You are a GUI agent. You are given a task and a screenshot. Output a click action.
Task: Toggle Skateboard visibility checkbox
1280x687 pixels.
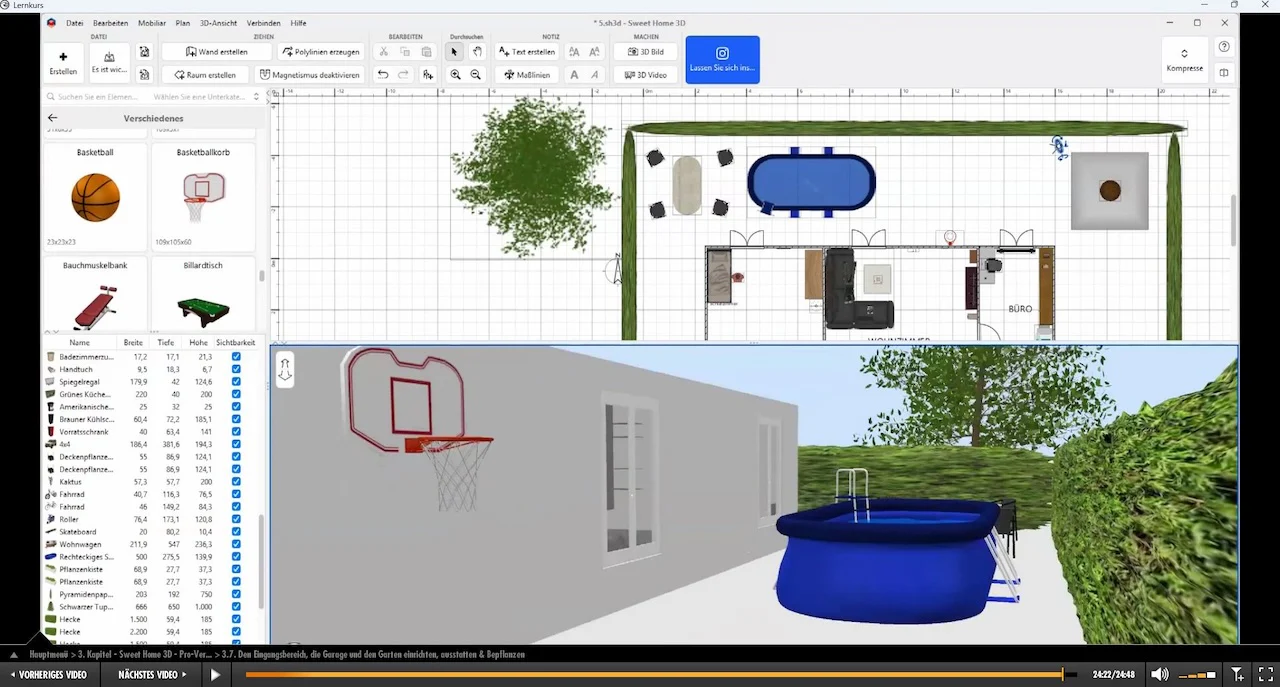(236, 532)
